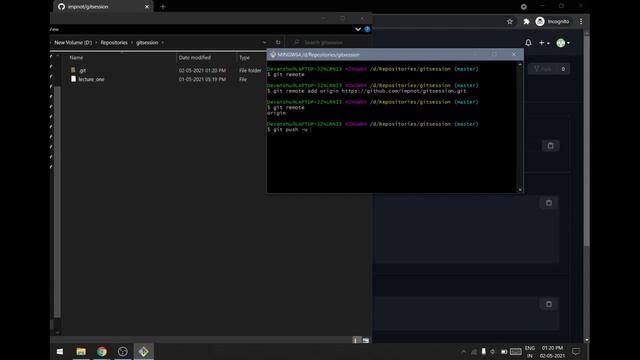Click terminal scrollbar down arrow
The image size is (640, 360).
(x=520, y=190)
